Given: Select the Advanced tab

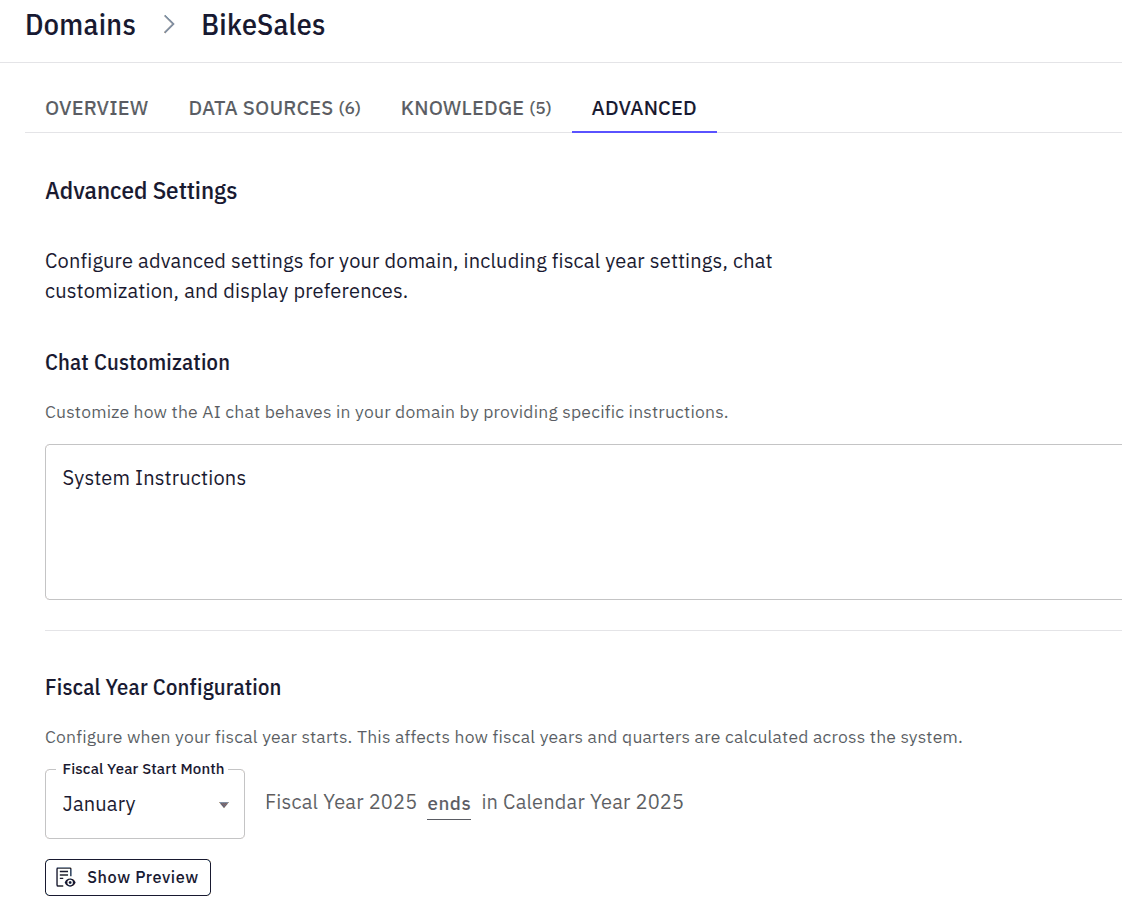Looking at the screenshot, I should click(644, 108).
